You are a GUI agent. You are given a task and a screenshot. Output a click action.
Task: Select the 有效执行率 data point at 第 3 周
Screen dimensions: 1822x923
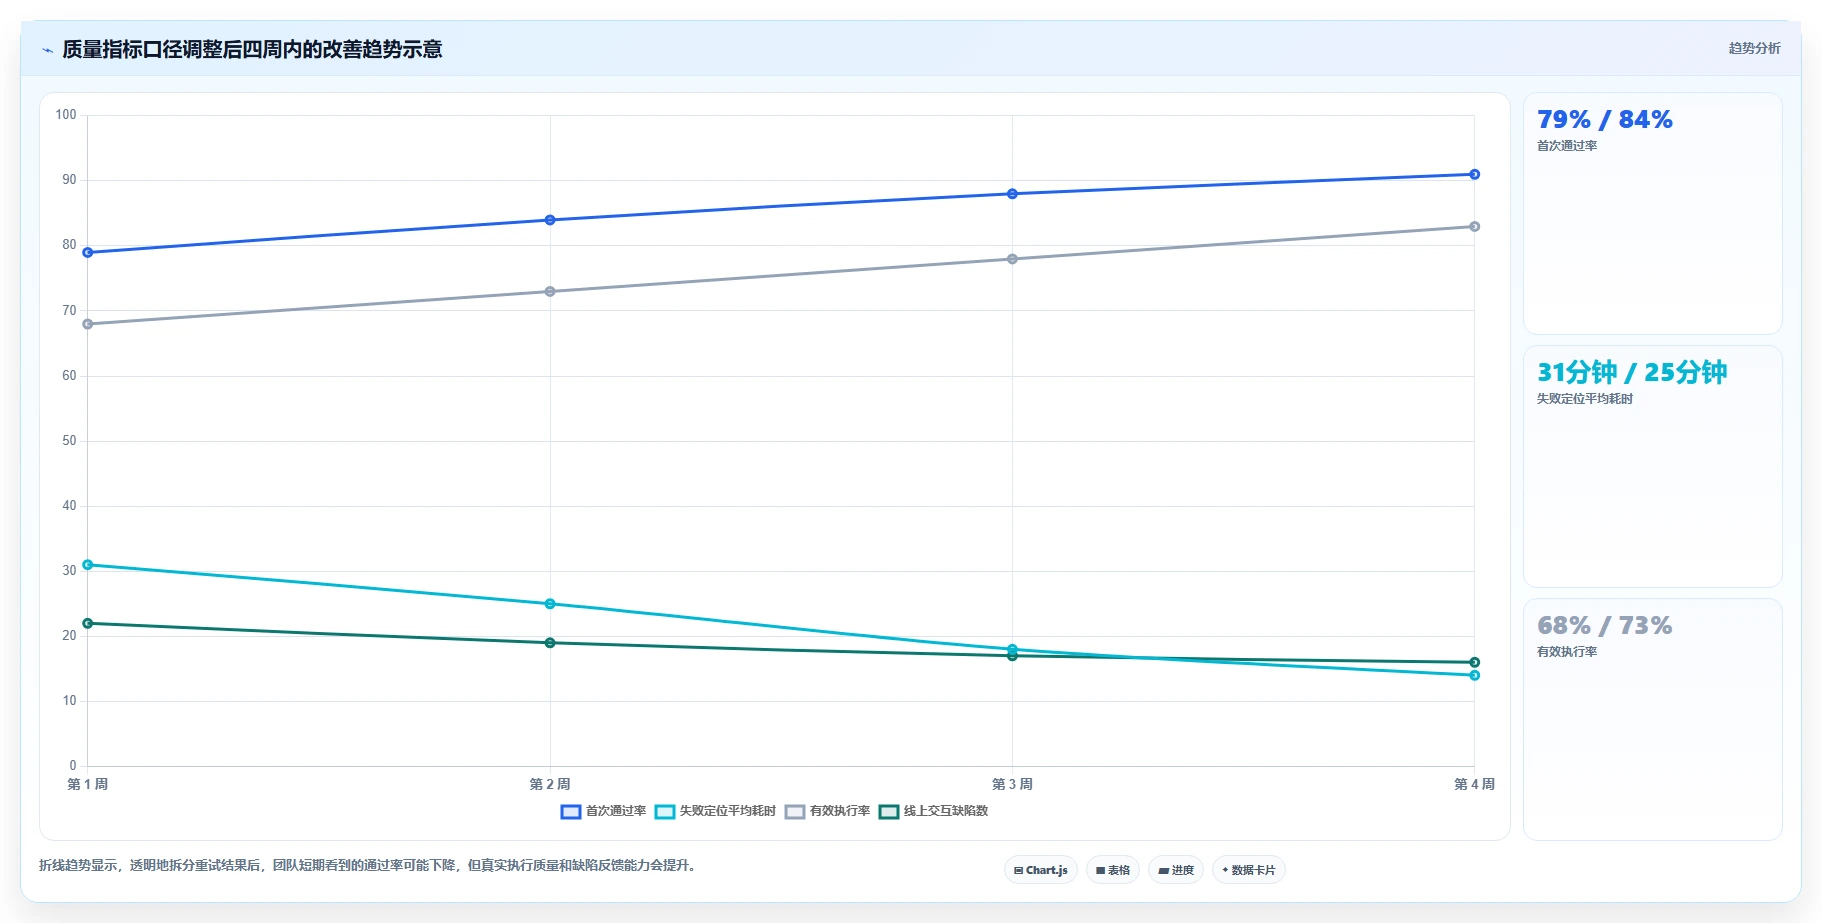point(1012,259)
